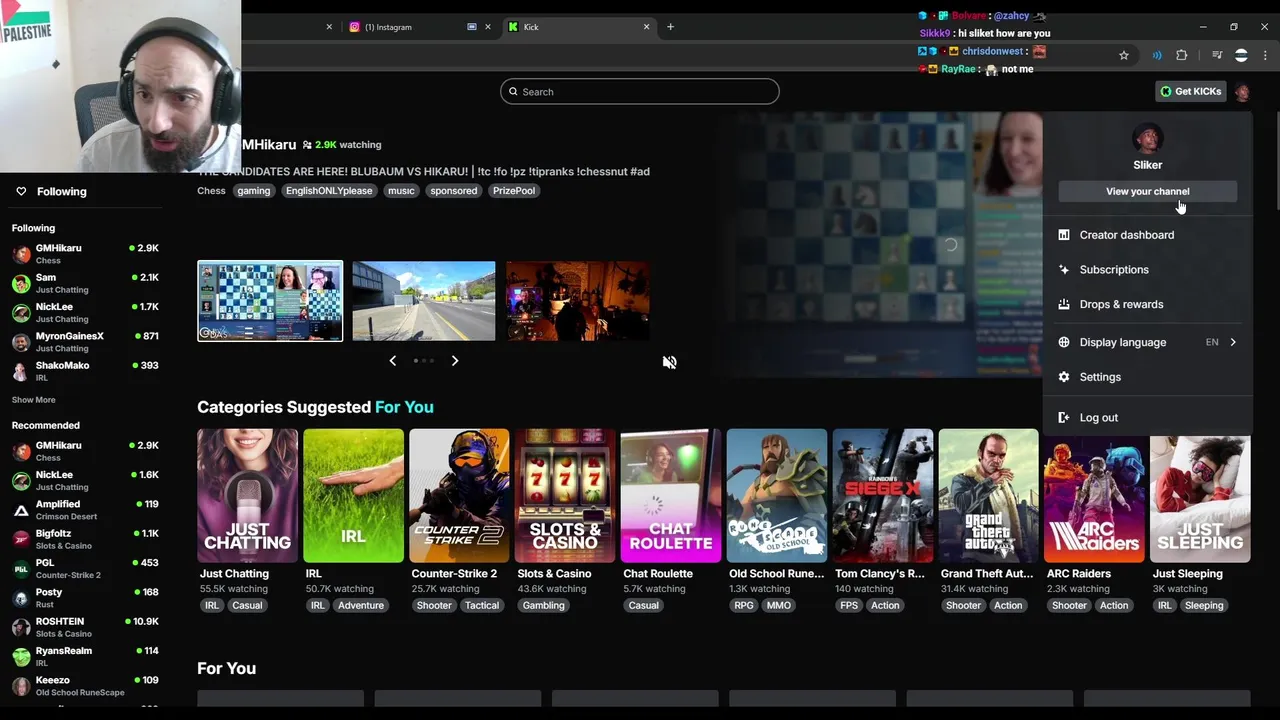Image resolution: width=1280 pixels, height=720 pixels.
Task: Open the Counter-Strike 2 category card
Action: pos(459,496)
